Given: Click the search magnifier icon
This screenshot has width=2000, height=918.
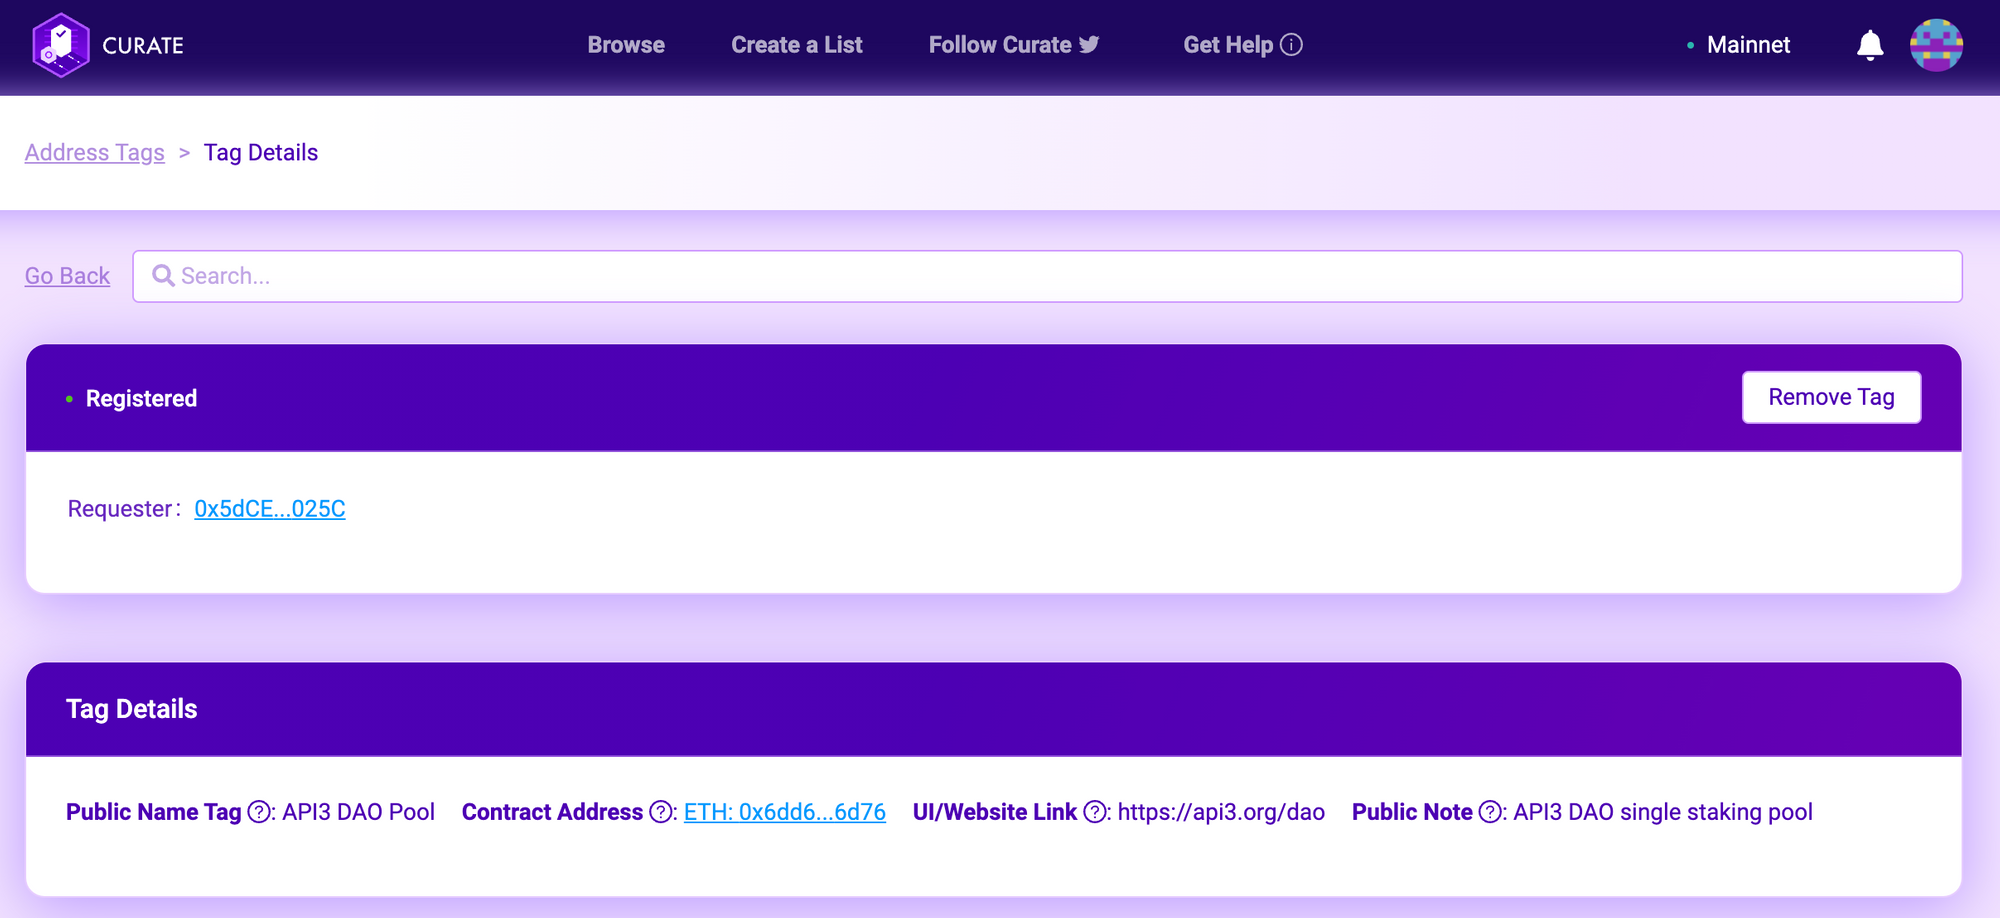Looking at the screenshot, I should coord(163,275).
